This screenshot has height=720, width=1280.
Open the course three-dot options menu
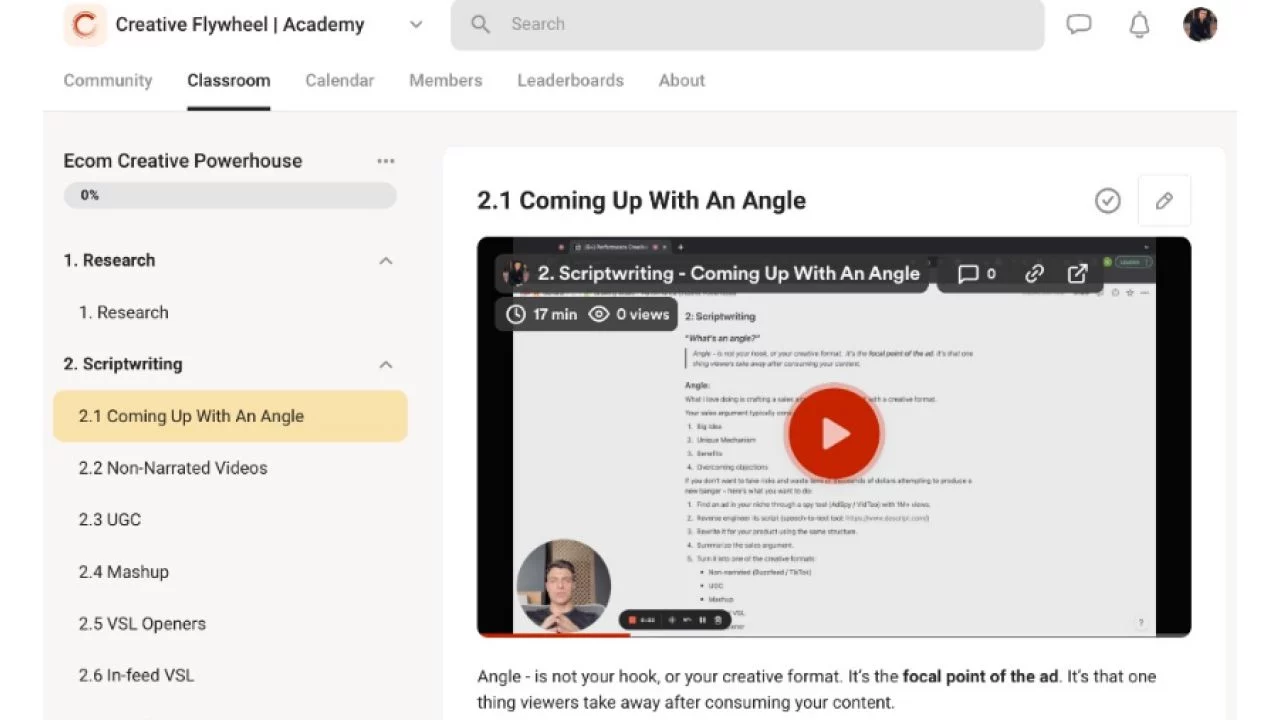click(386, 161)
